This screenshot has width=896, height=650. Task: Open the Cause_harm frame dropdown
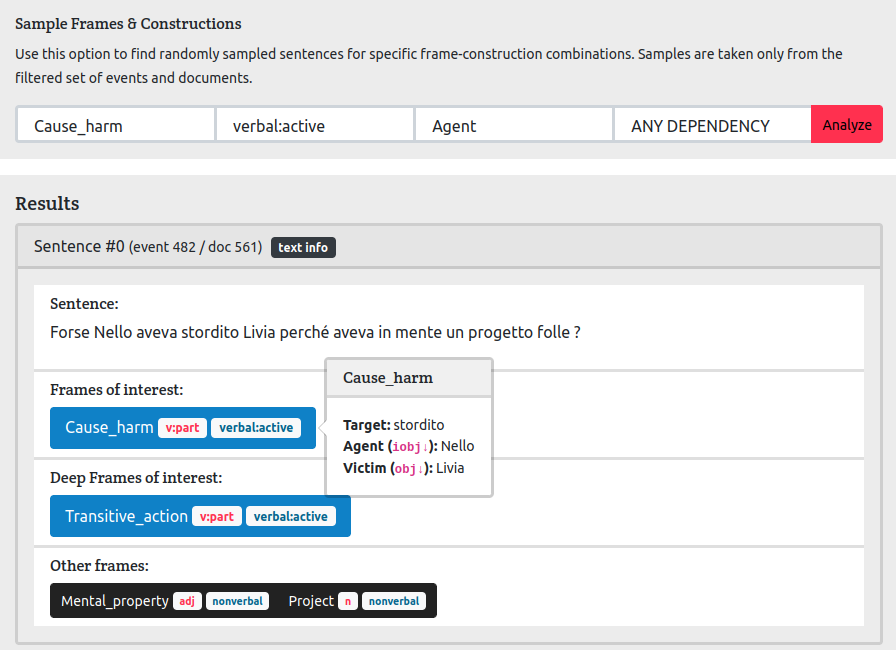coord(116,125)
